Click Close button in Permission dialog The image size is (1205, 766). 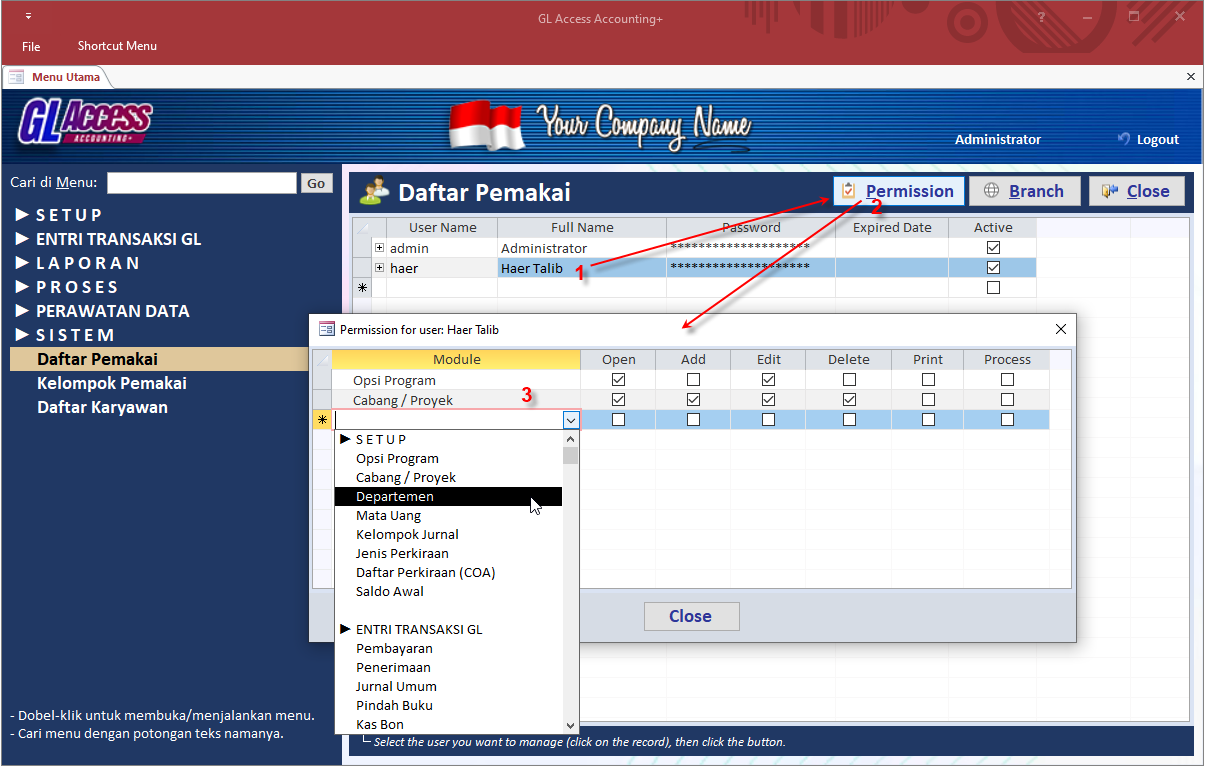691,616
